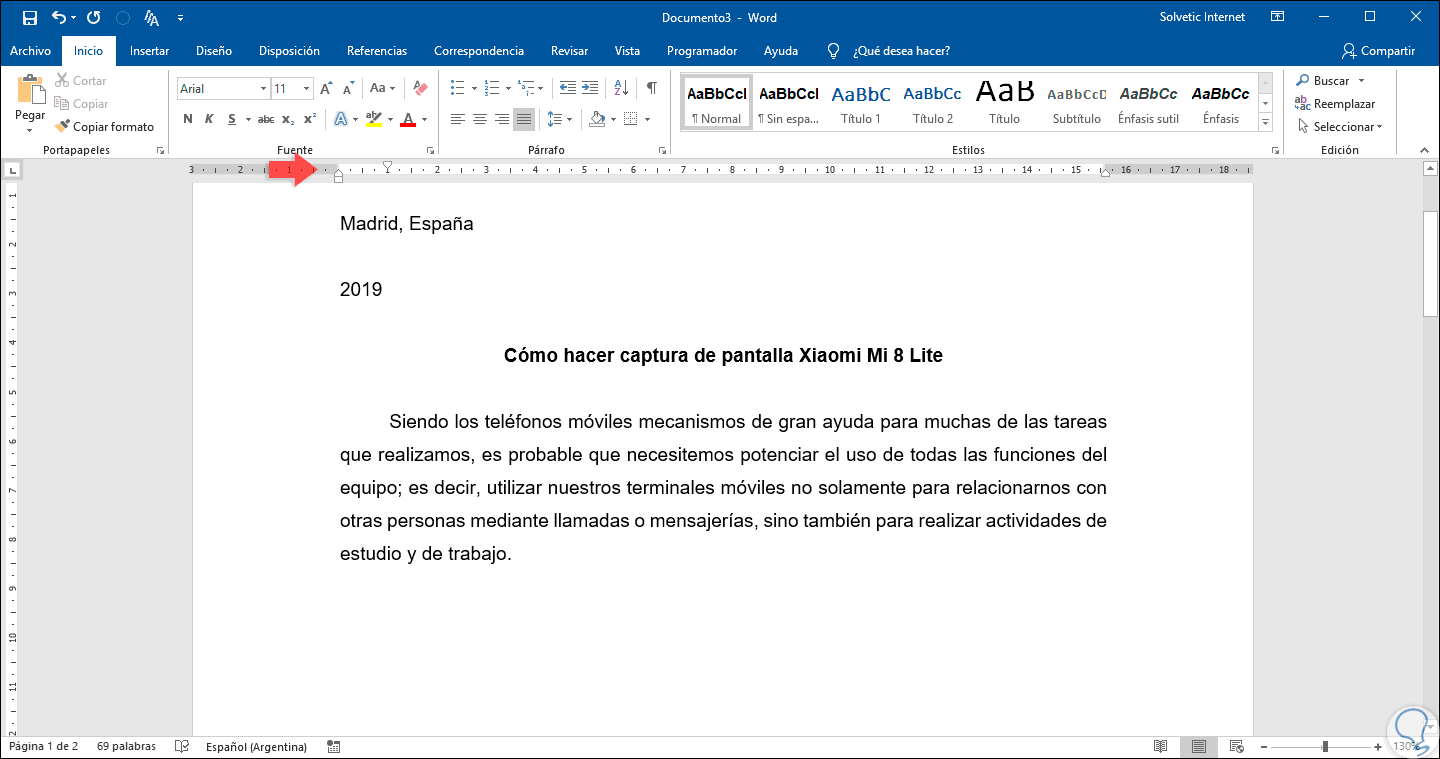Undo the last action
Viewport: 1440px width, 759px height.
click(x=59, y=18)
